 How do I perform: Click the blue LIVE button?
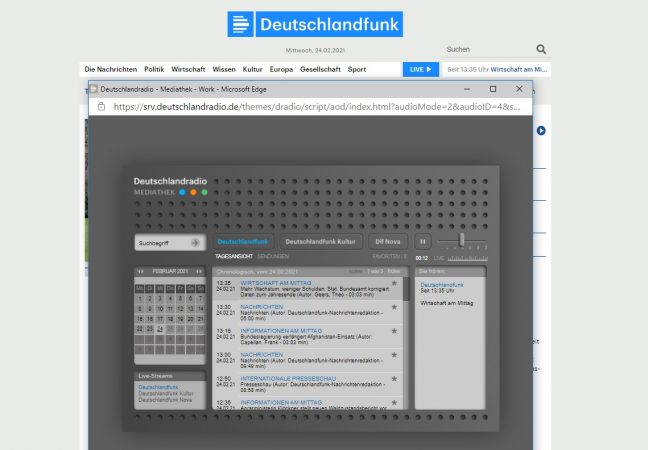click(x=421, y=69)
